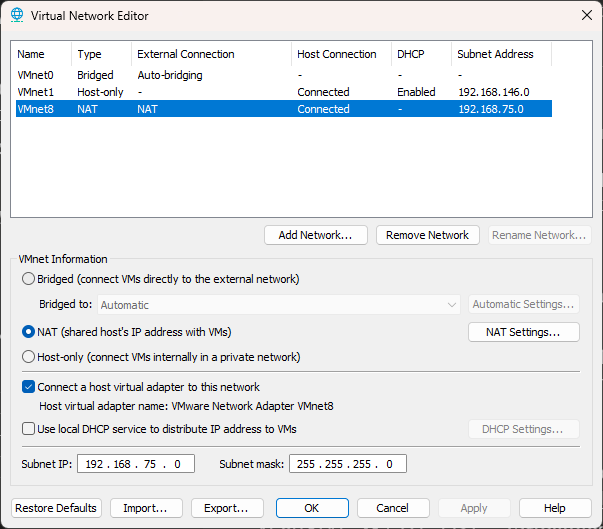Click the External Connection column header
Image resolution: width=603 pixels, height=529 pixels.
(x=212, y=54)
